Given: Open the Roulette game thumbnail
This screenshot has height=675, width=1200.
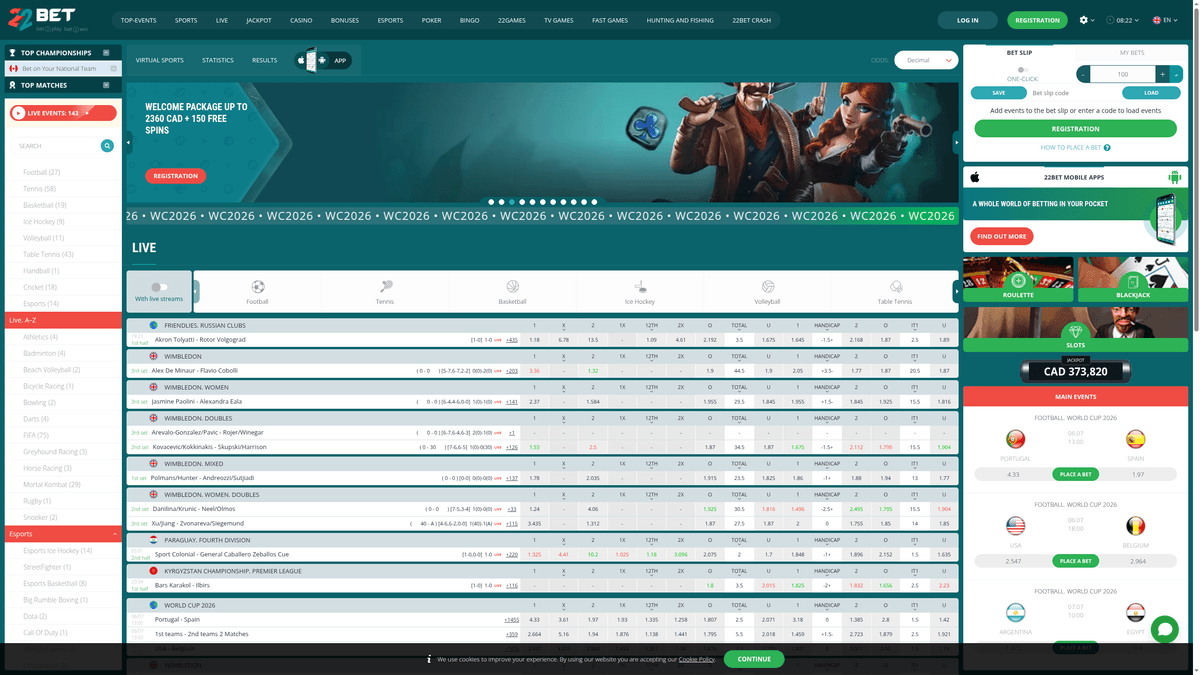Looking at the screenshot, I should (1018, 279).
